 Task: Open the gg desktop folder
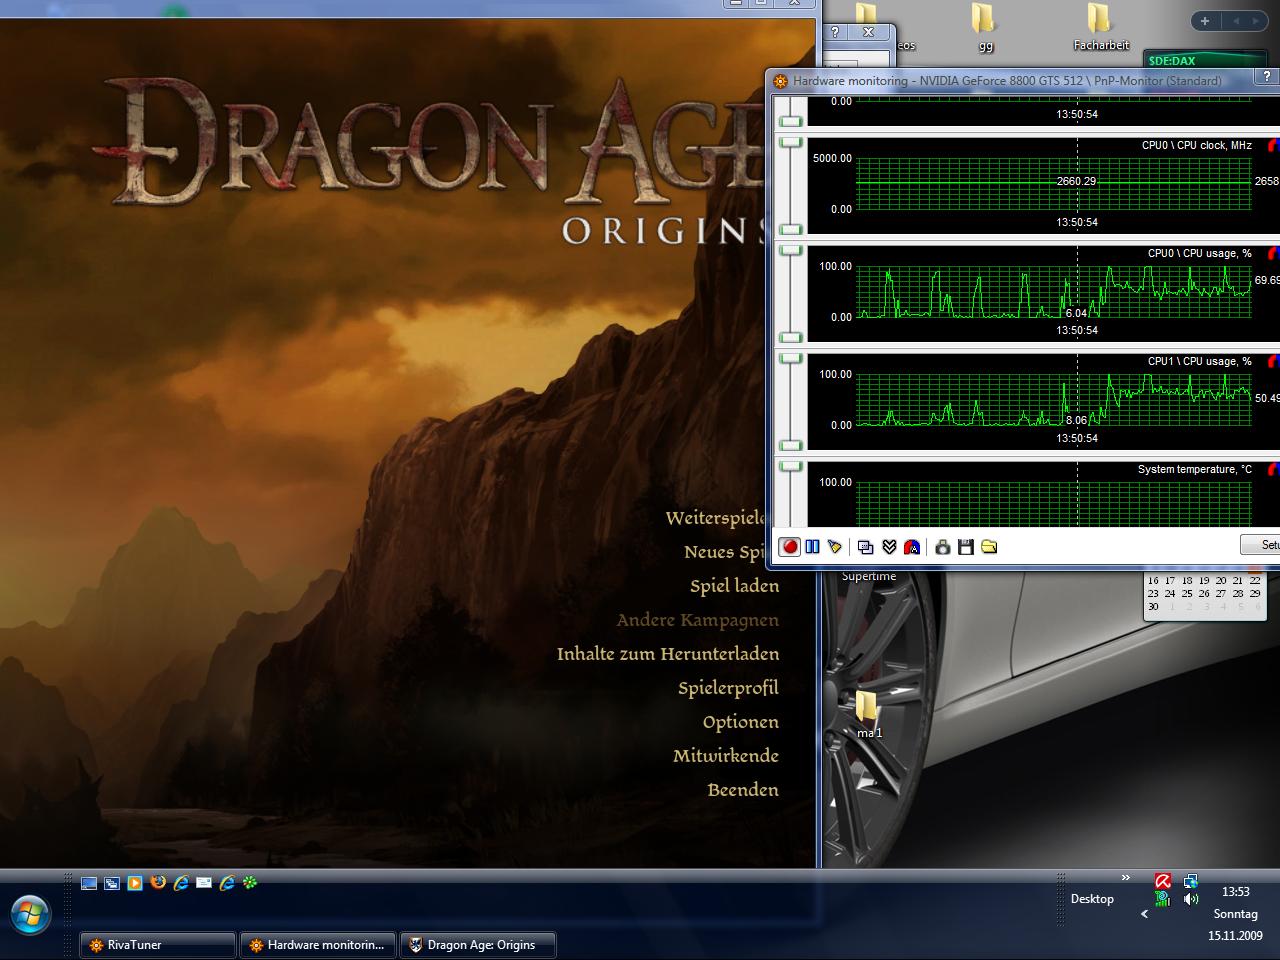point(985,27)
